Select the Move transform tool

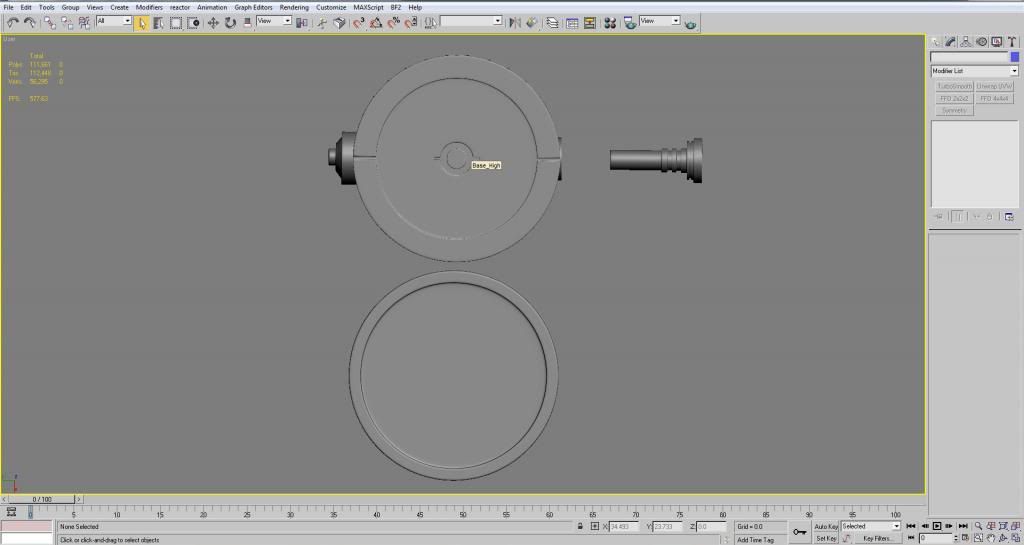(213, 22)
